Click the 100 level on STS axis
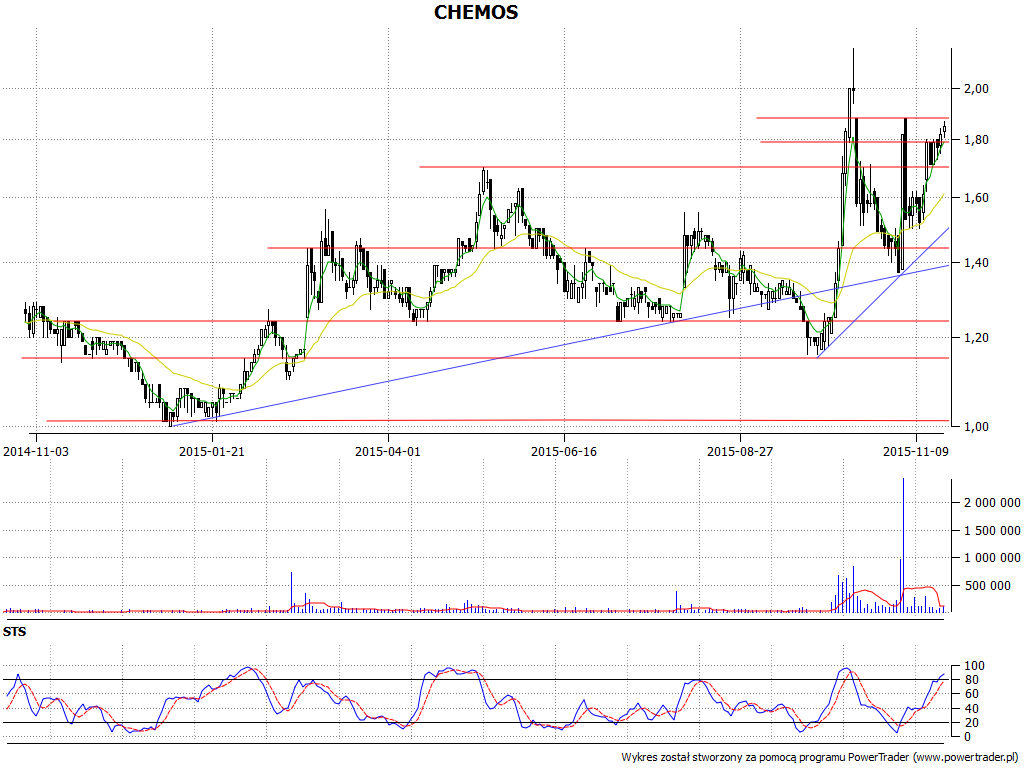Screen dimensions: 1024x768 974,666
